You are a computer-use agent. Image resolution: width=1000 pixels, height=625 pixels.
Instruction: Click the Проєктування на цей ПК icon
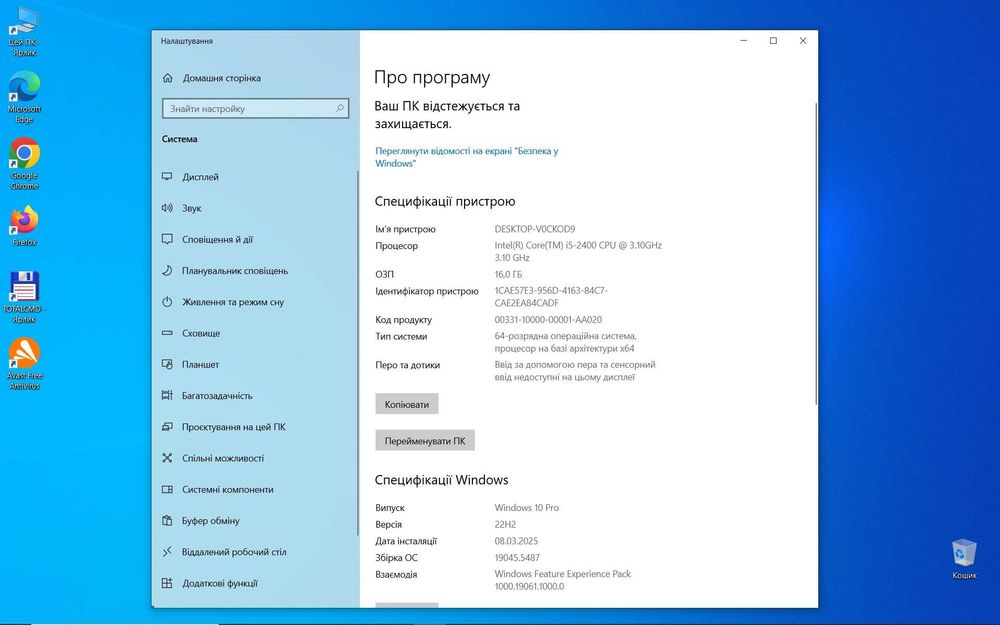click(167, 427)
